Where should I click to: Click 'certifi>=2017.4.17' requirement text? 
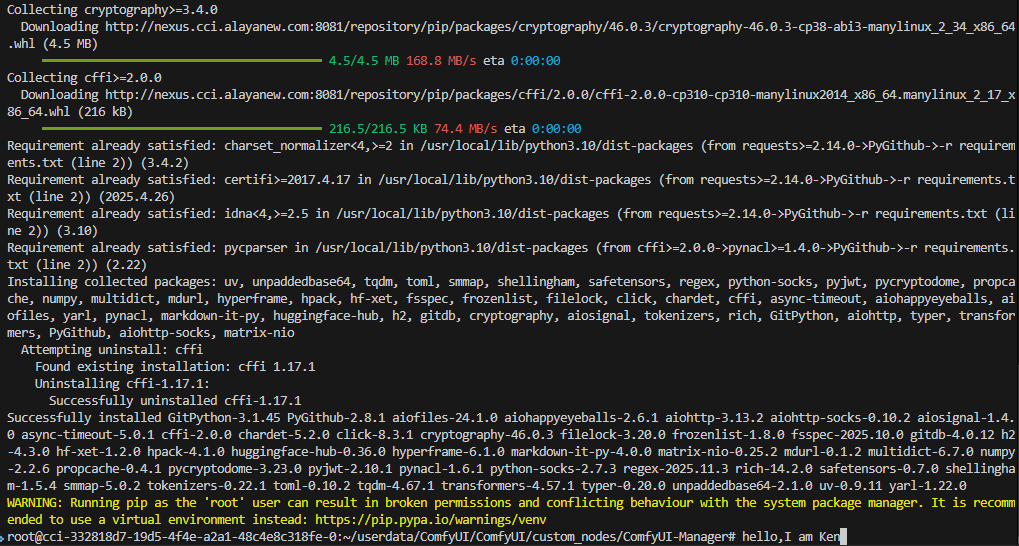(x=287, y=179)
